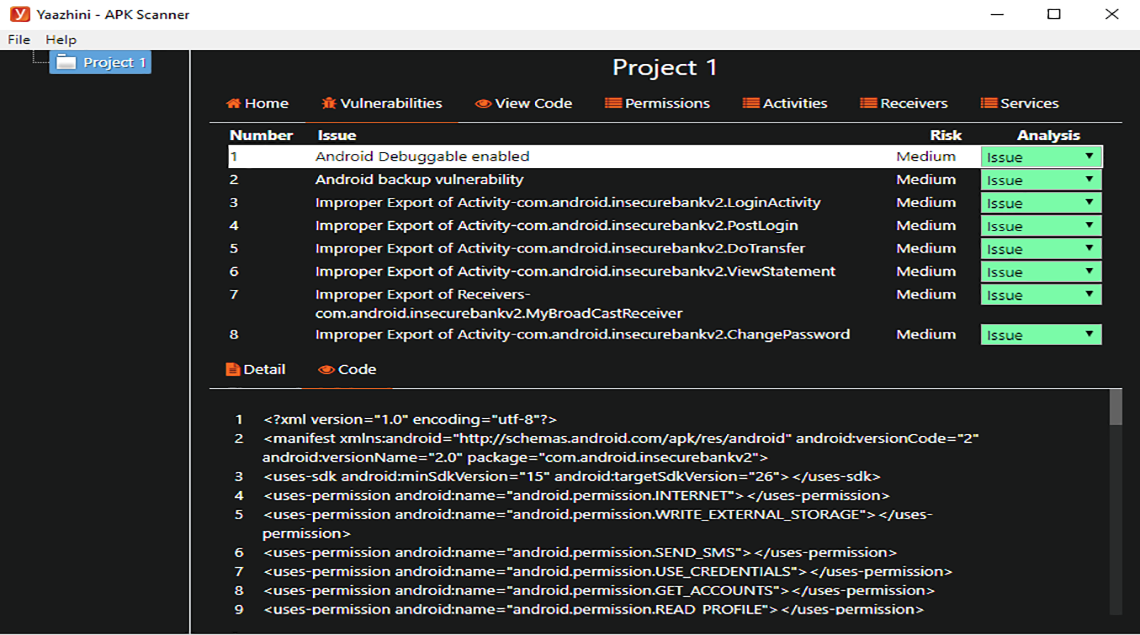Image resolution: width=1140 pixels, height=635 pixels.
Task: Click the READ_PROFILE permission code line
Action: (x=593, y=609)
